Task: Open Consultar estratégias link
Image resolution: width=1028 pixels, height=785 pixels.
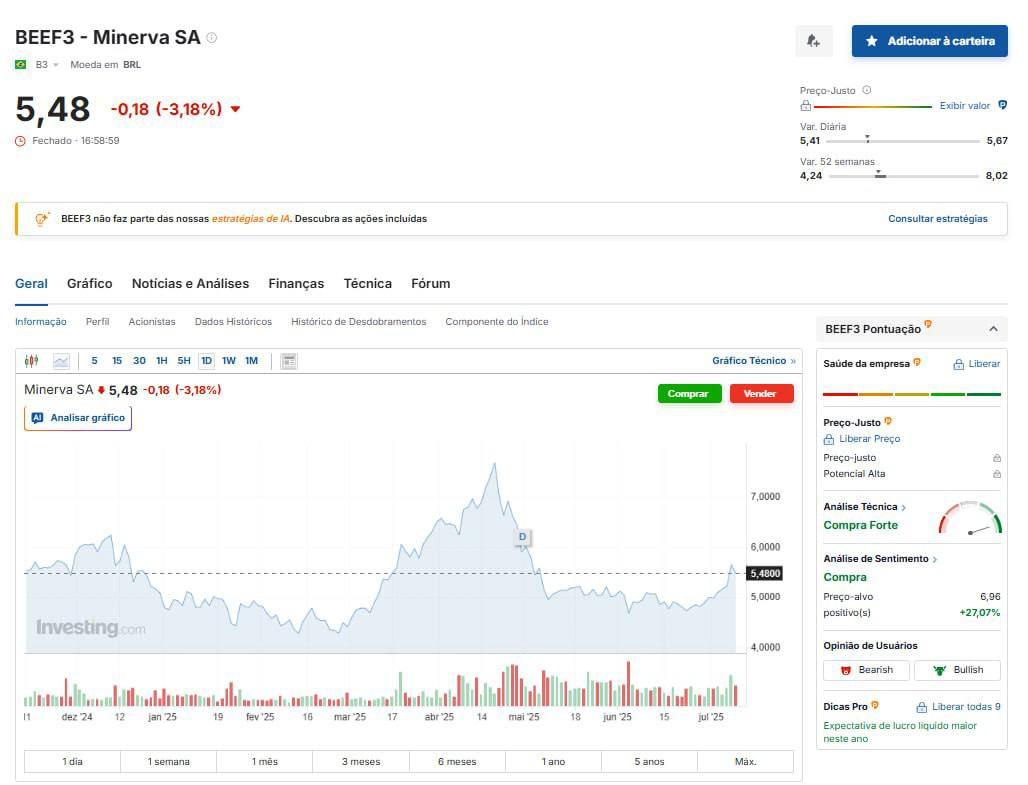Action: pos(938,218)
